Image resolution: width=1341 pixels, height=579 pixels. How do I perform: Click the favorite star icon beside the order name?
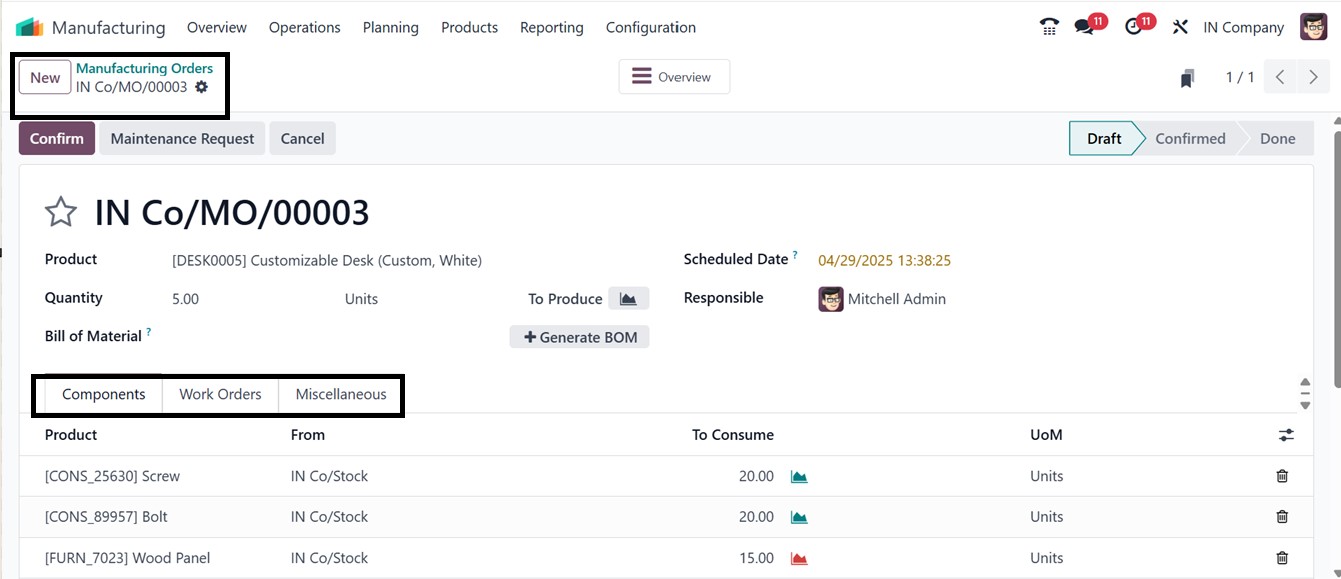click(61, 212)
